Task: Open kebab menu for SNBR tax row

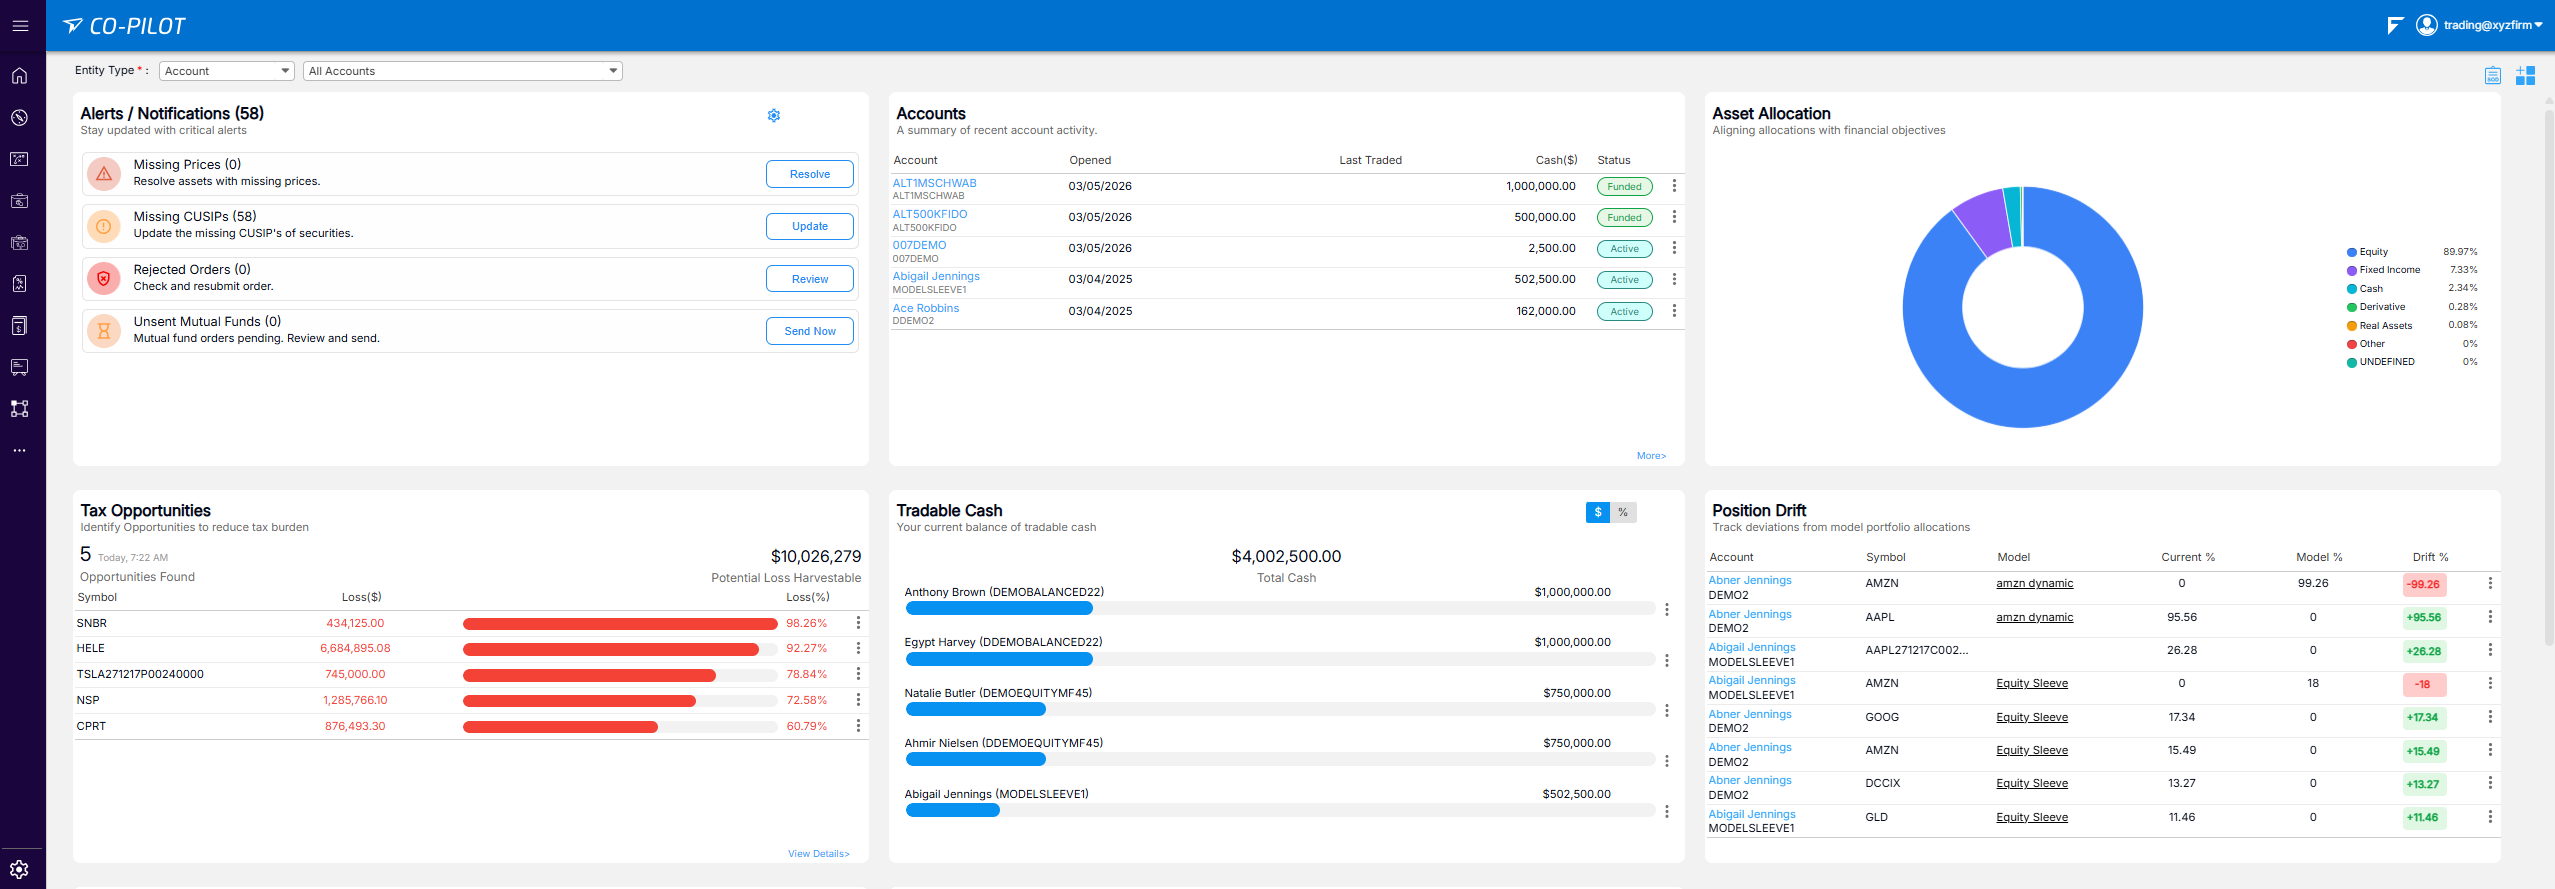Action: 858,623
